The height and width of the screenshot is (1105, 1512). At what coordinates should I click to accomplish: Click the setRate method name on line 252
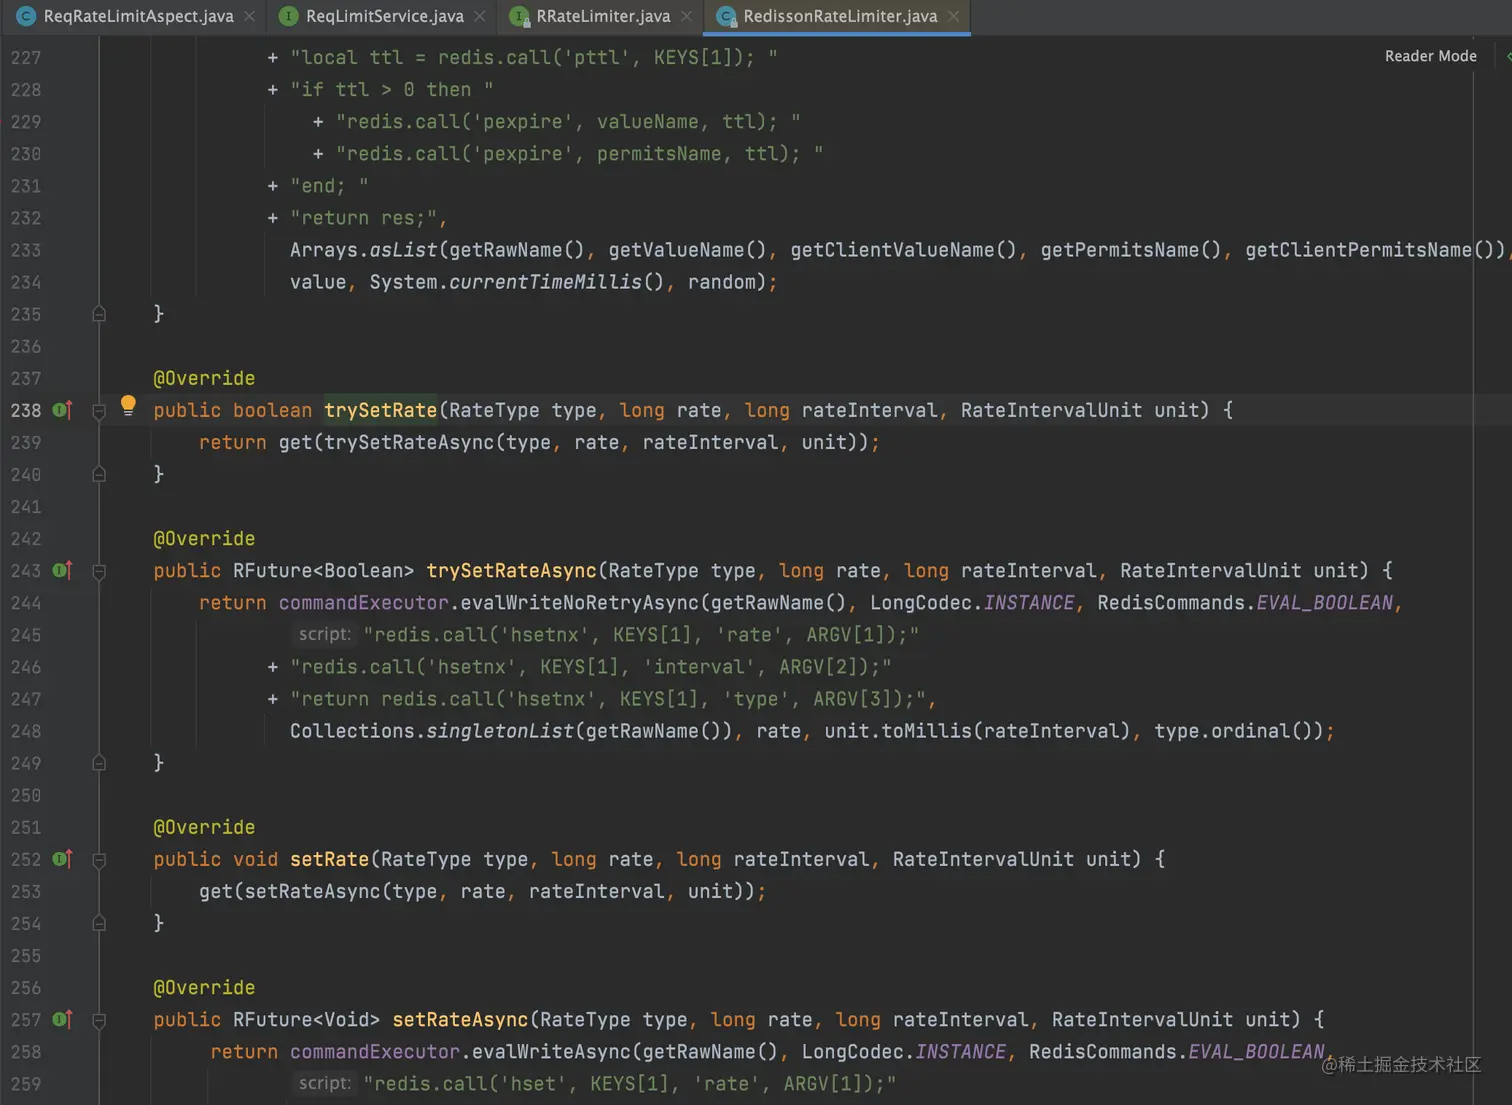[x=330, y=859]
